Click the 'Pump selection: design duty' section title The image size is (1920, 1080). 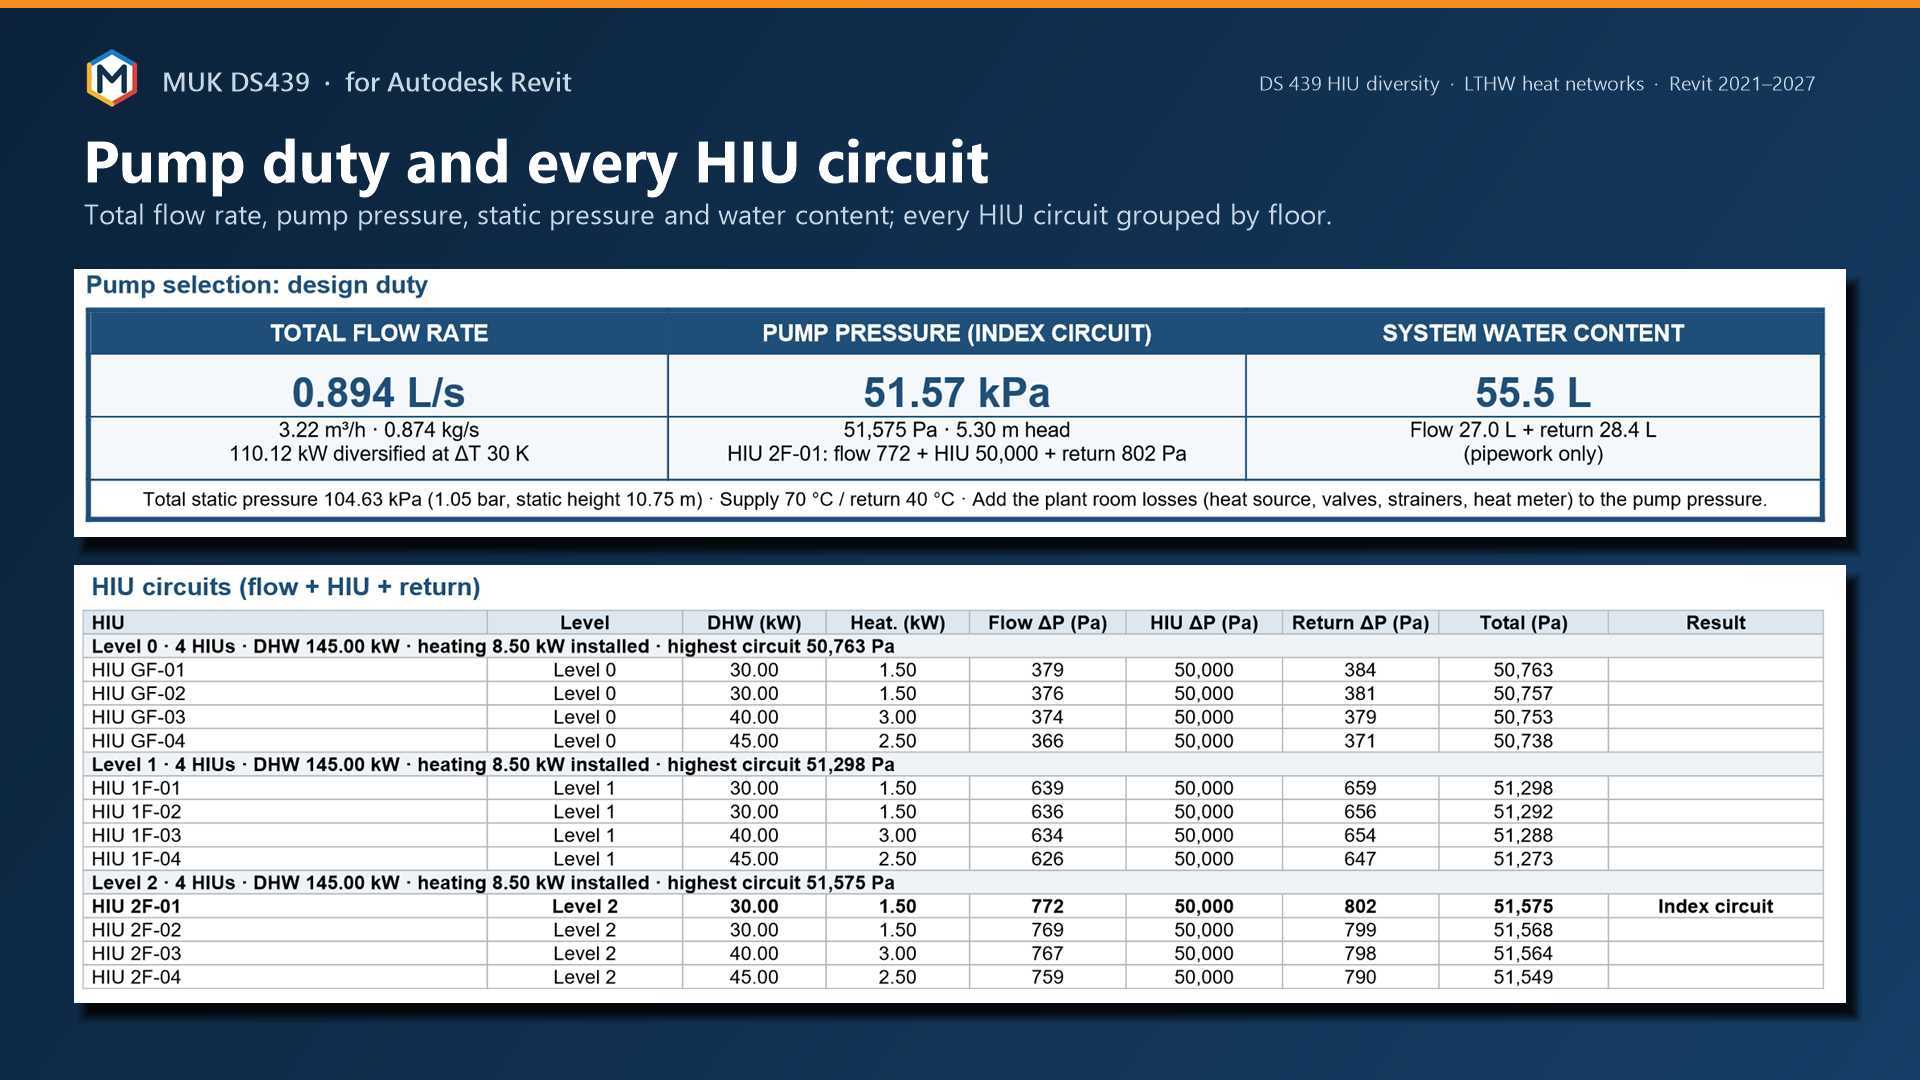click(257, 285)
